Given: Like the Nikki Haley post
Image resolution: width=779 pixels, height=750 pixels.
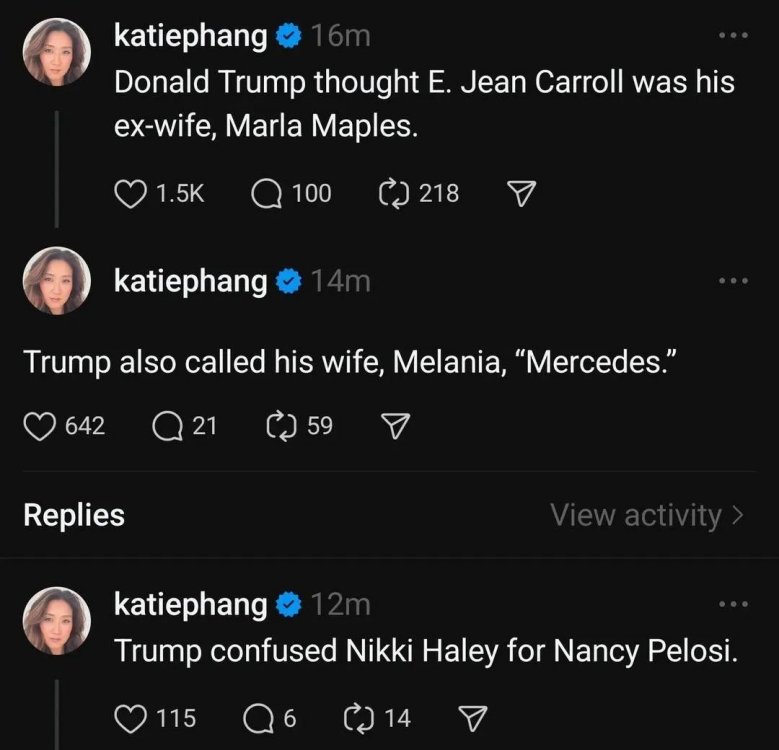Looking at the screenshot, I should [130, 717].
